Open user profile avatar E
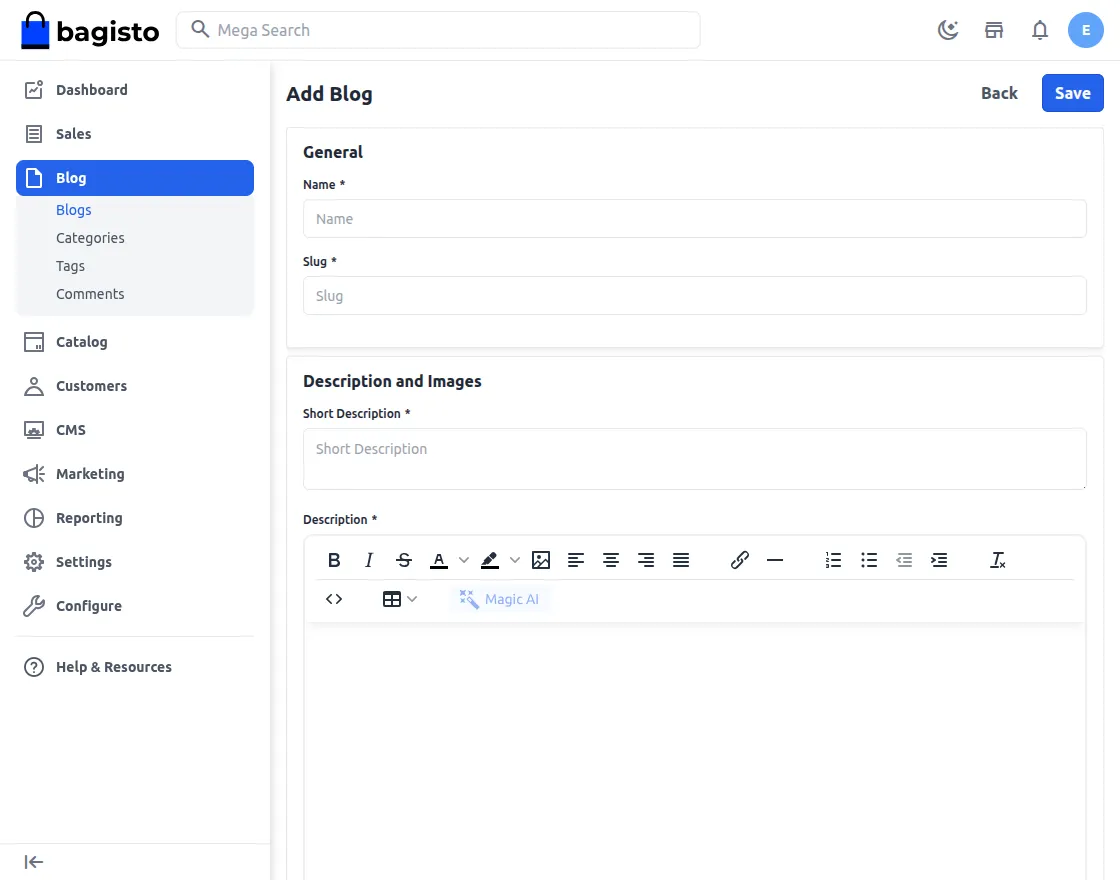The image size is (1120, 880). pyautogui.click(x=1086, y=30)
